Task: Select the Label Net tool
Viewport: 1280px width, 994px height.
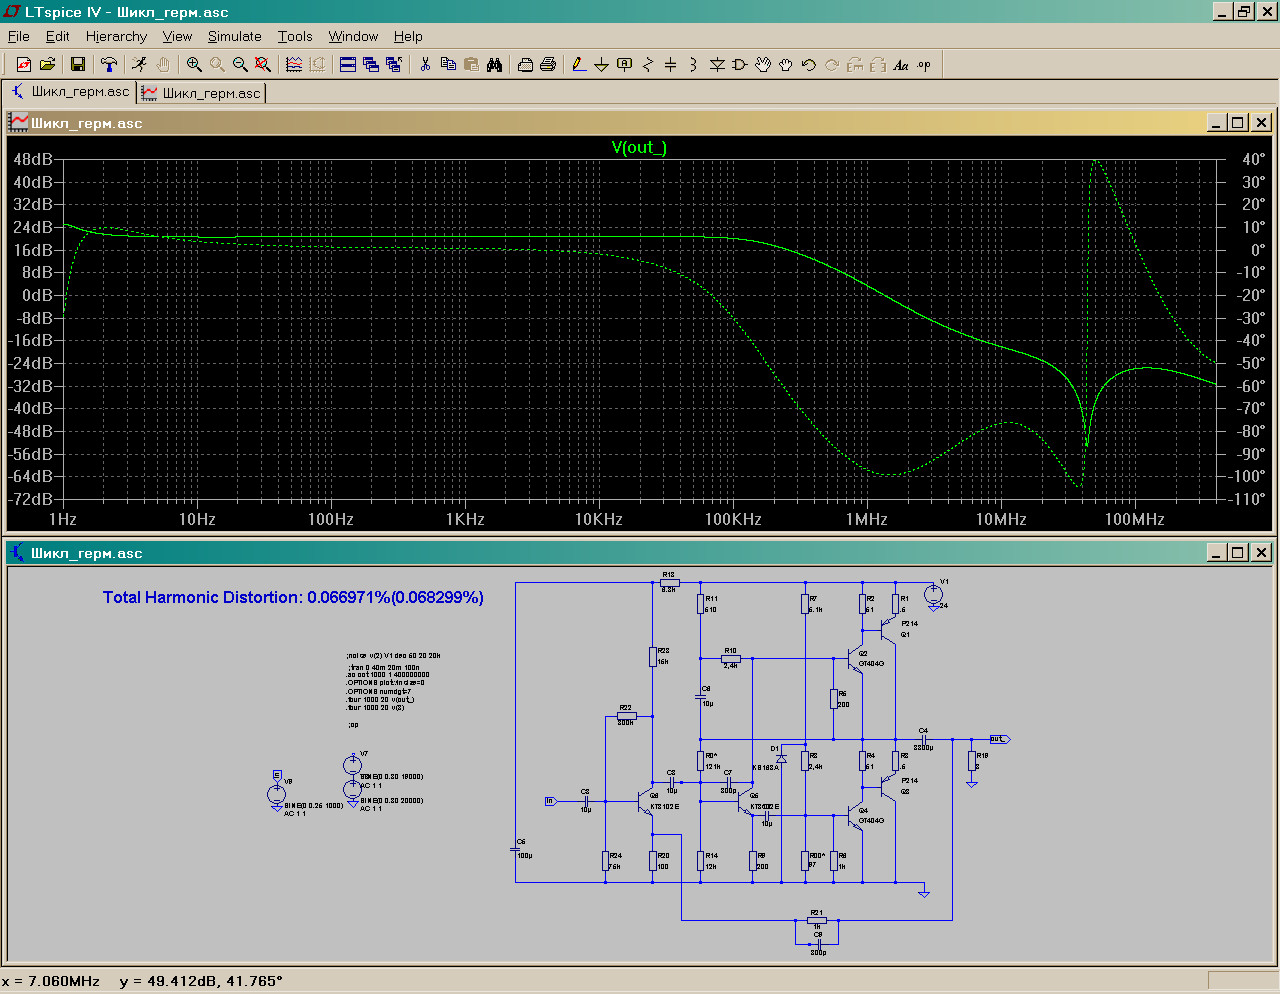Action: (625, 65)
